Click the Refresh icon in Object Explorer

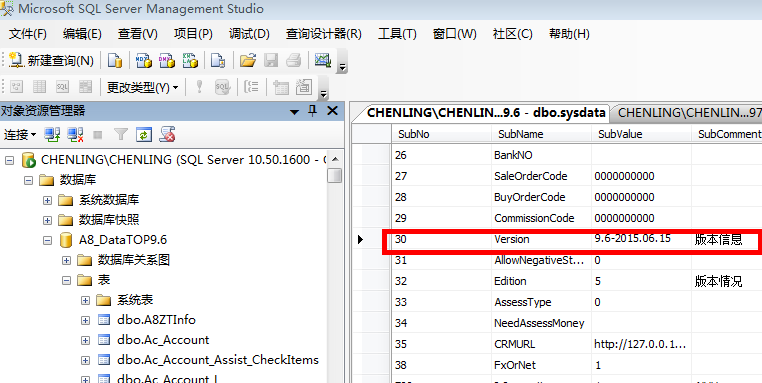pyautogui.click(x=144, y=135)
